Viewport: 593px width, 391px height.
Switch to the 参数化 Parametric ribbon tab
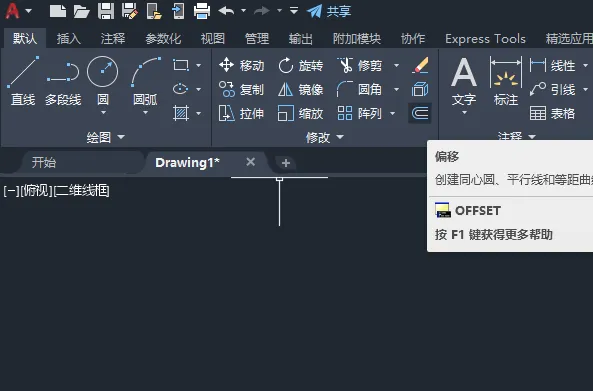[x=163, y=39]
